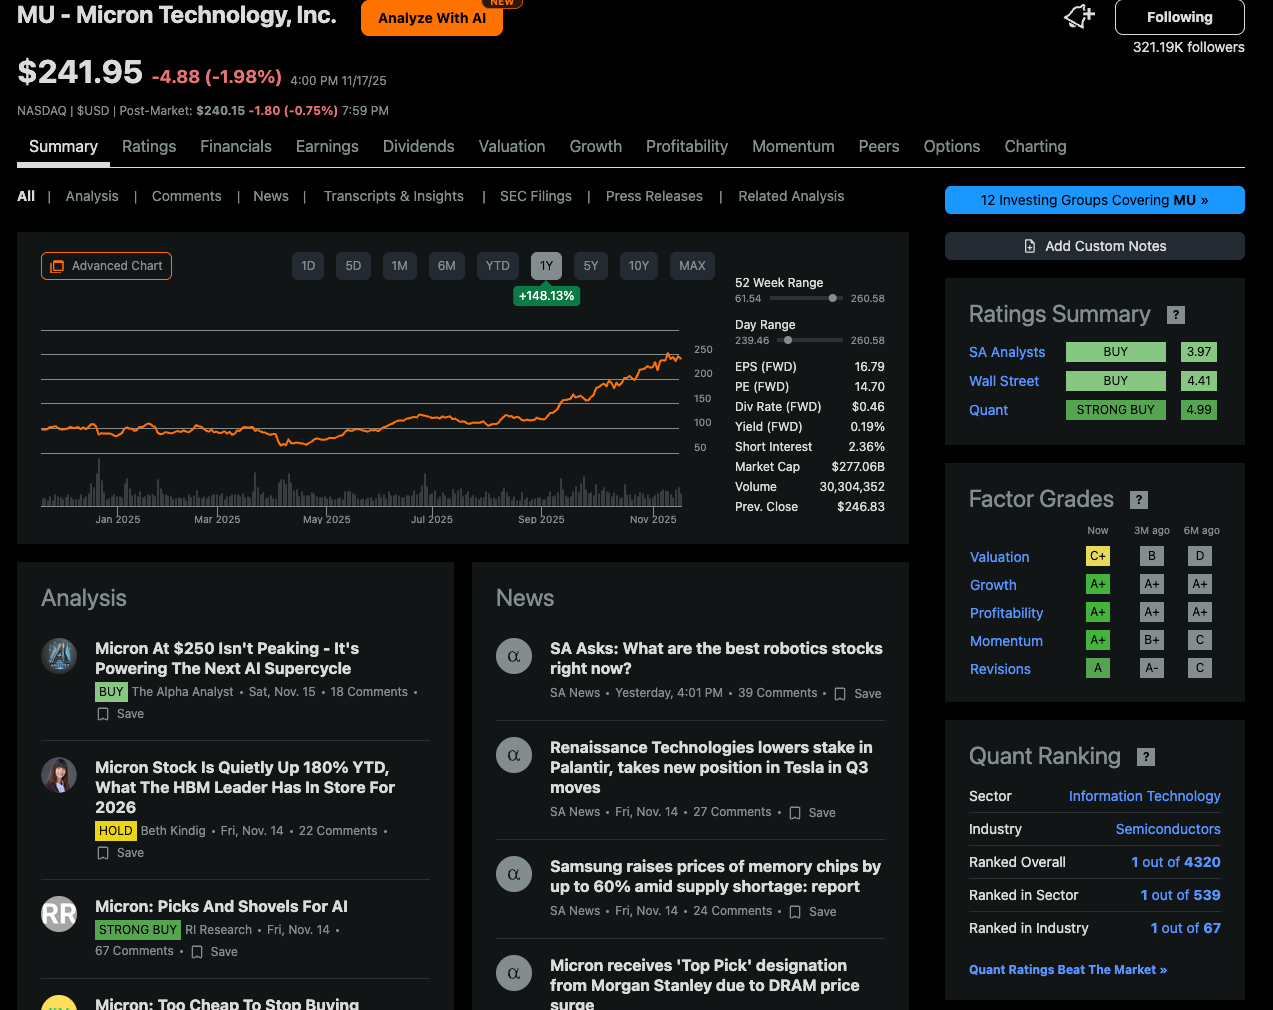The width and height of the screenshot is (1273, 1010).
Task: Open the Momentum factor grade link
Action: 1006,641
